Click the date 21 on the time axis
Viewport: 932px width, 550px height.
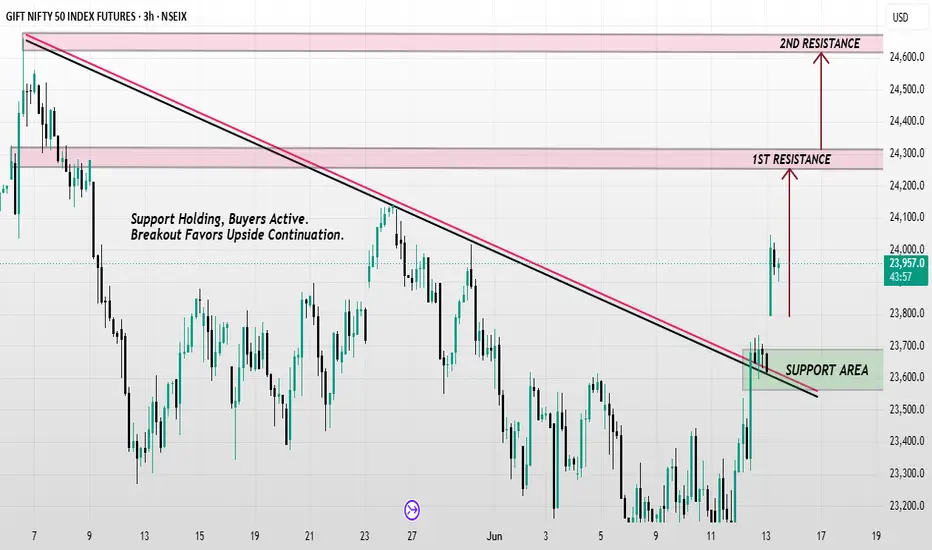coord(309,536)
